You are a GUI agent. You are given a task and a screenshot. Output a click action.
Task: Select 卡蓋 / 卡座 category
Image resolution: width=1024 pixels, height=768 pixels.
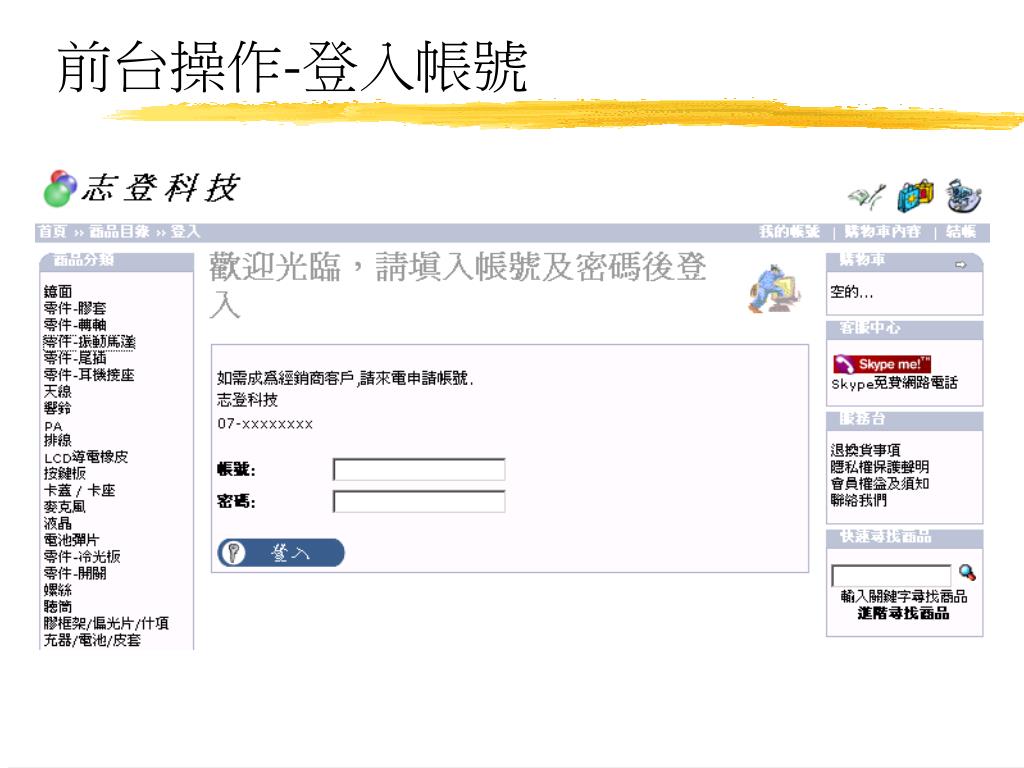pos(80,490)
